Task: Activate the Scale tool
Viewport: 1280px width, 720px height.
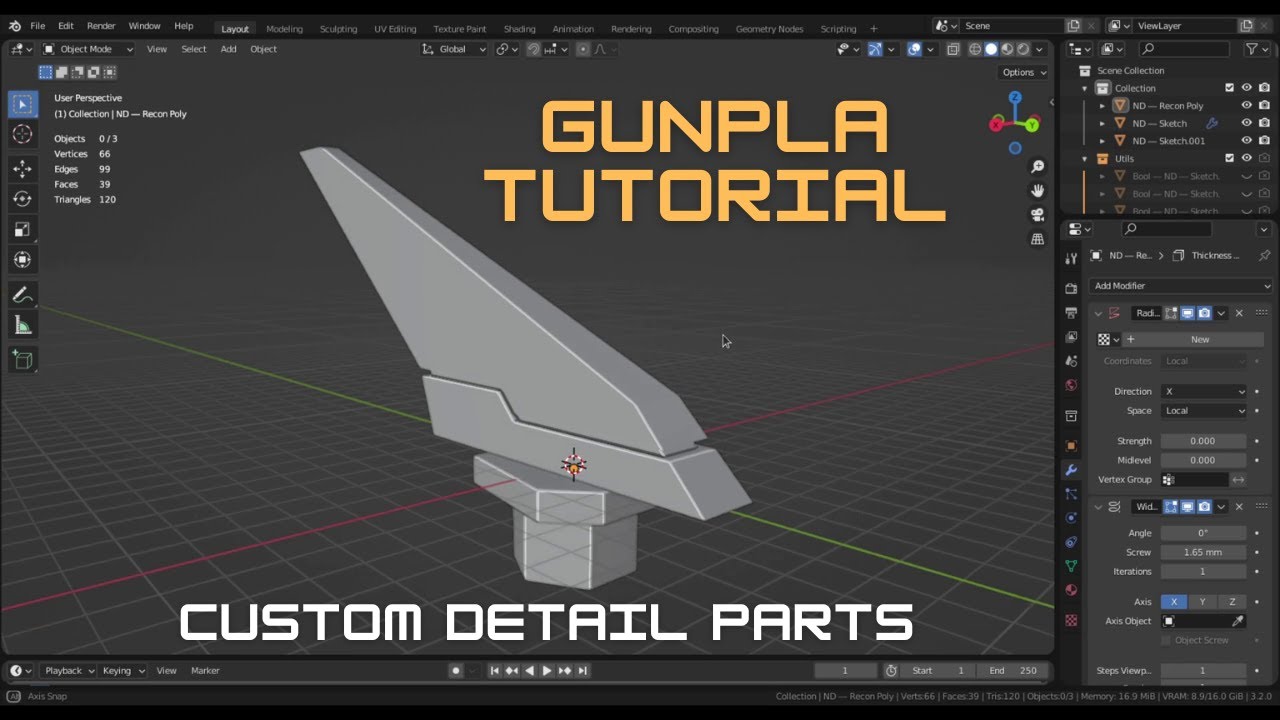Action: [x=23, y=229]
